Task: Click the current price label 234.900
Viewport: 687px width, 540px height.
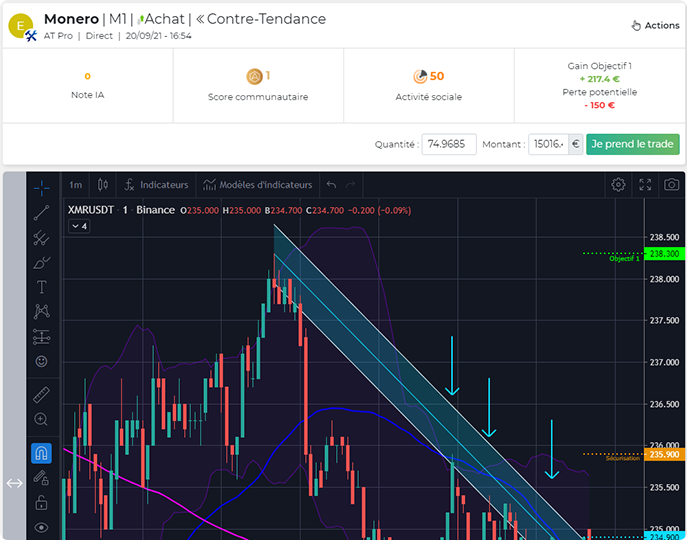Action: (x=664, y=536)
